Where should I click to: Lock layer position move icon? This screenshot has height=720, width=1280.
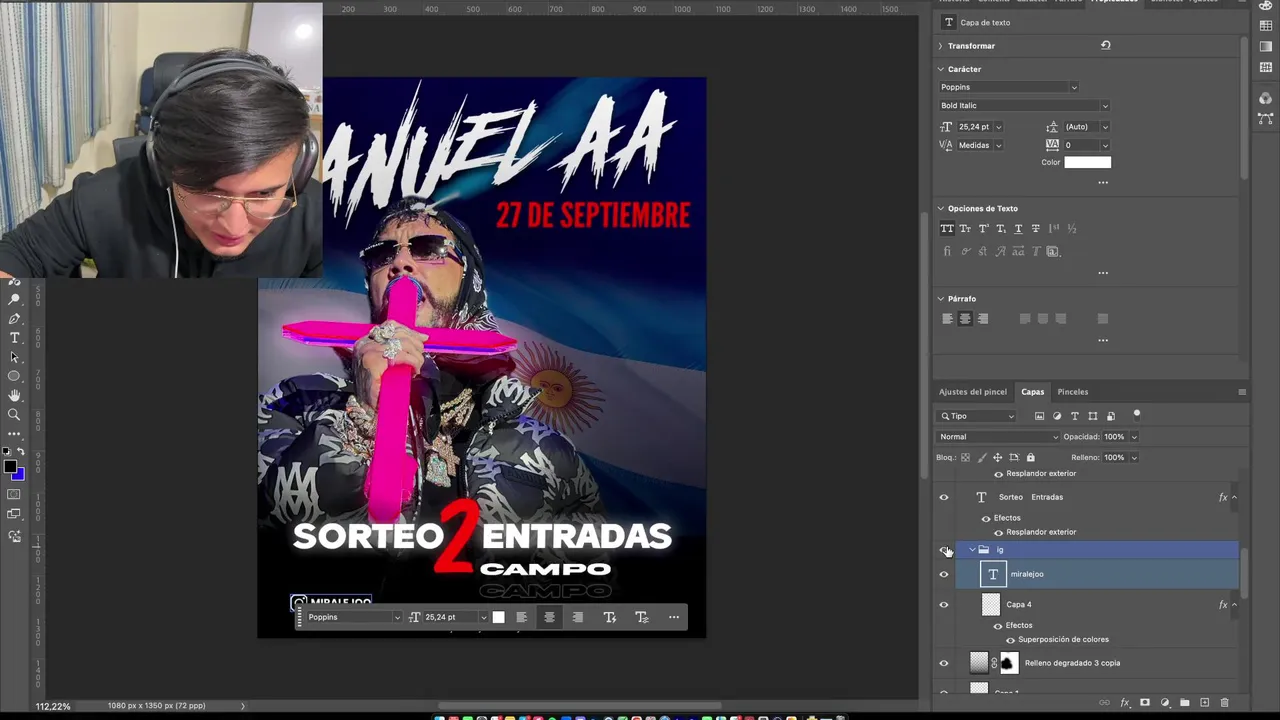[x=997, y=457]
